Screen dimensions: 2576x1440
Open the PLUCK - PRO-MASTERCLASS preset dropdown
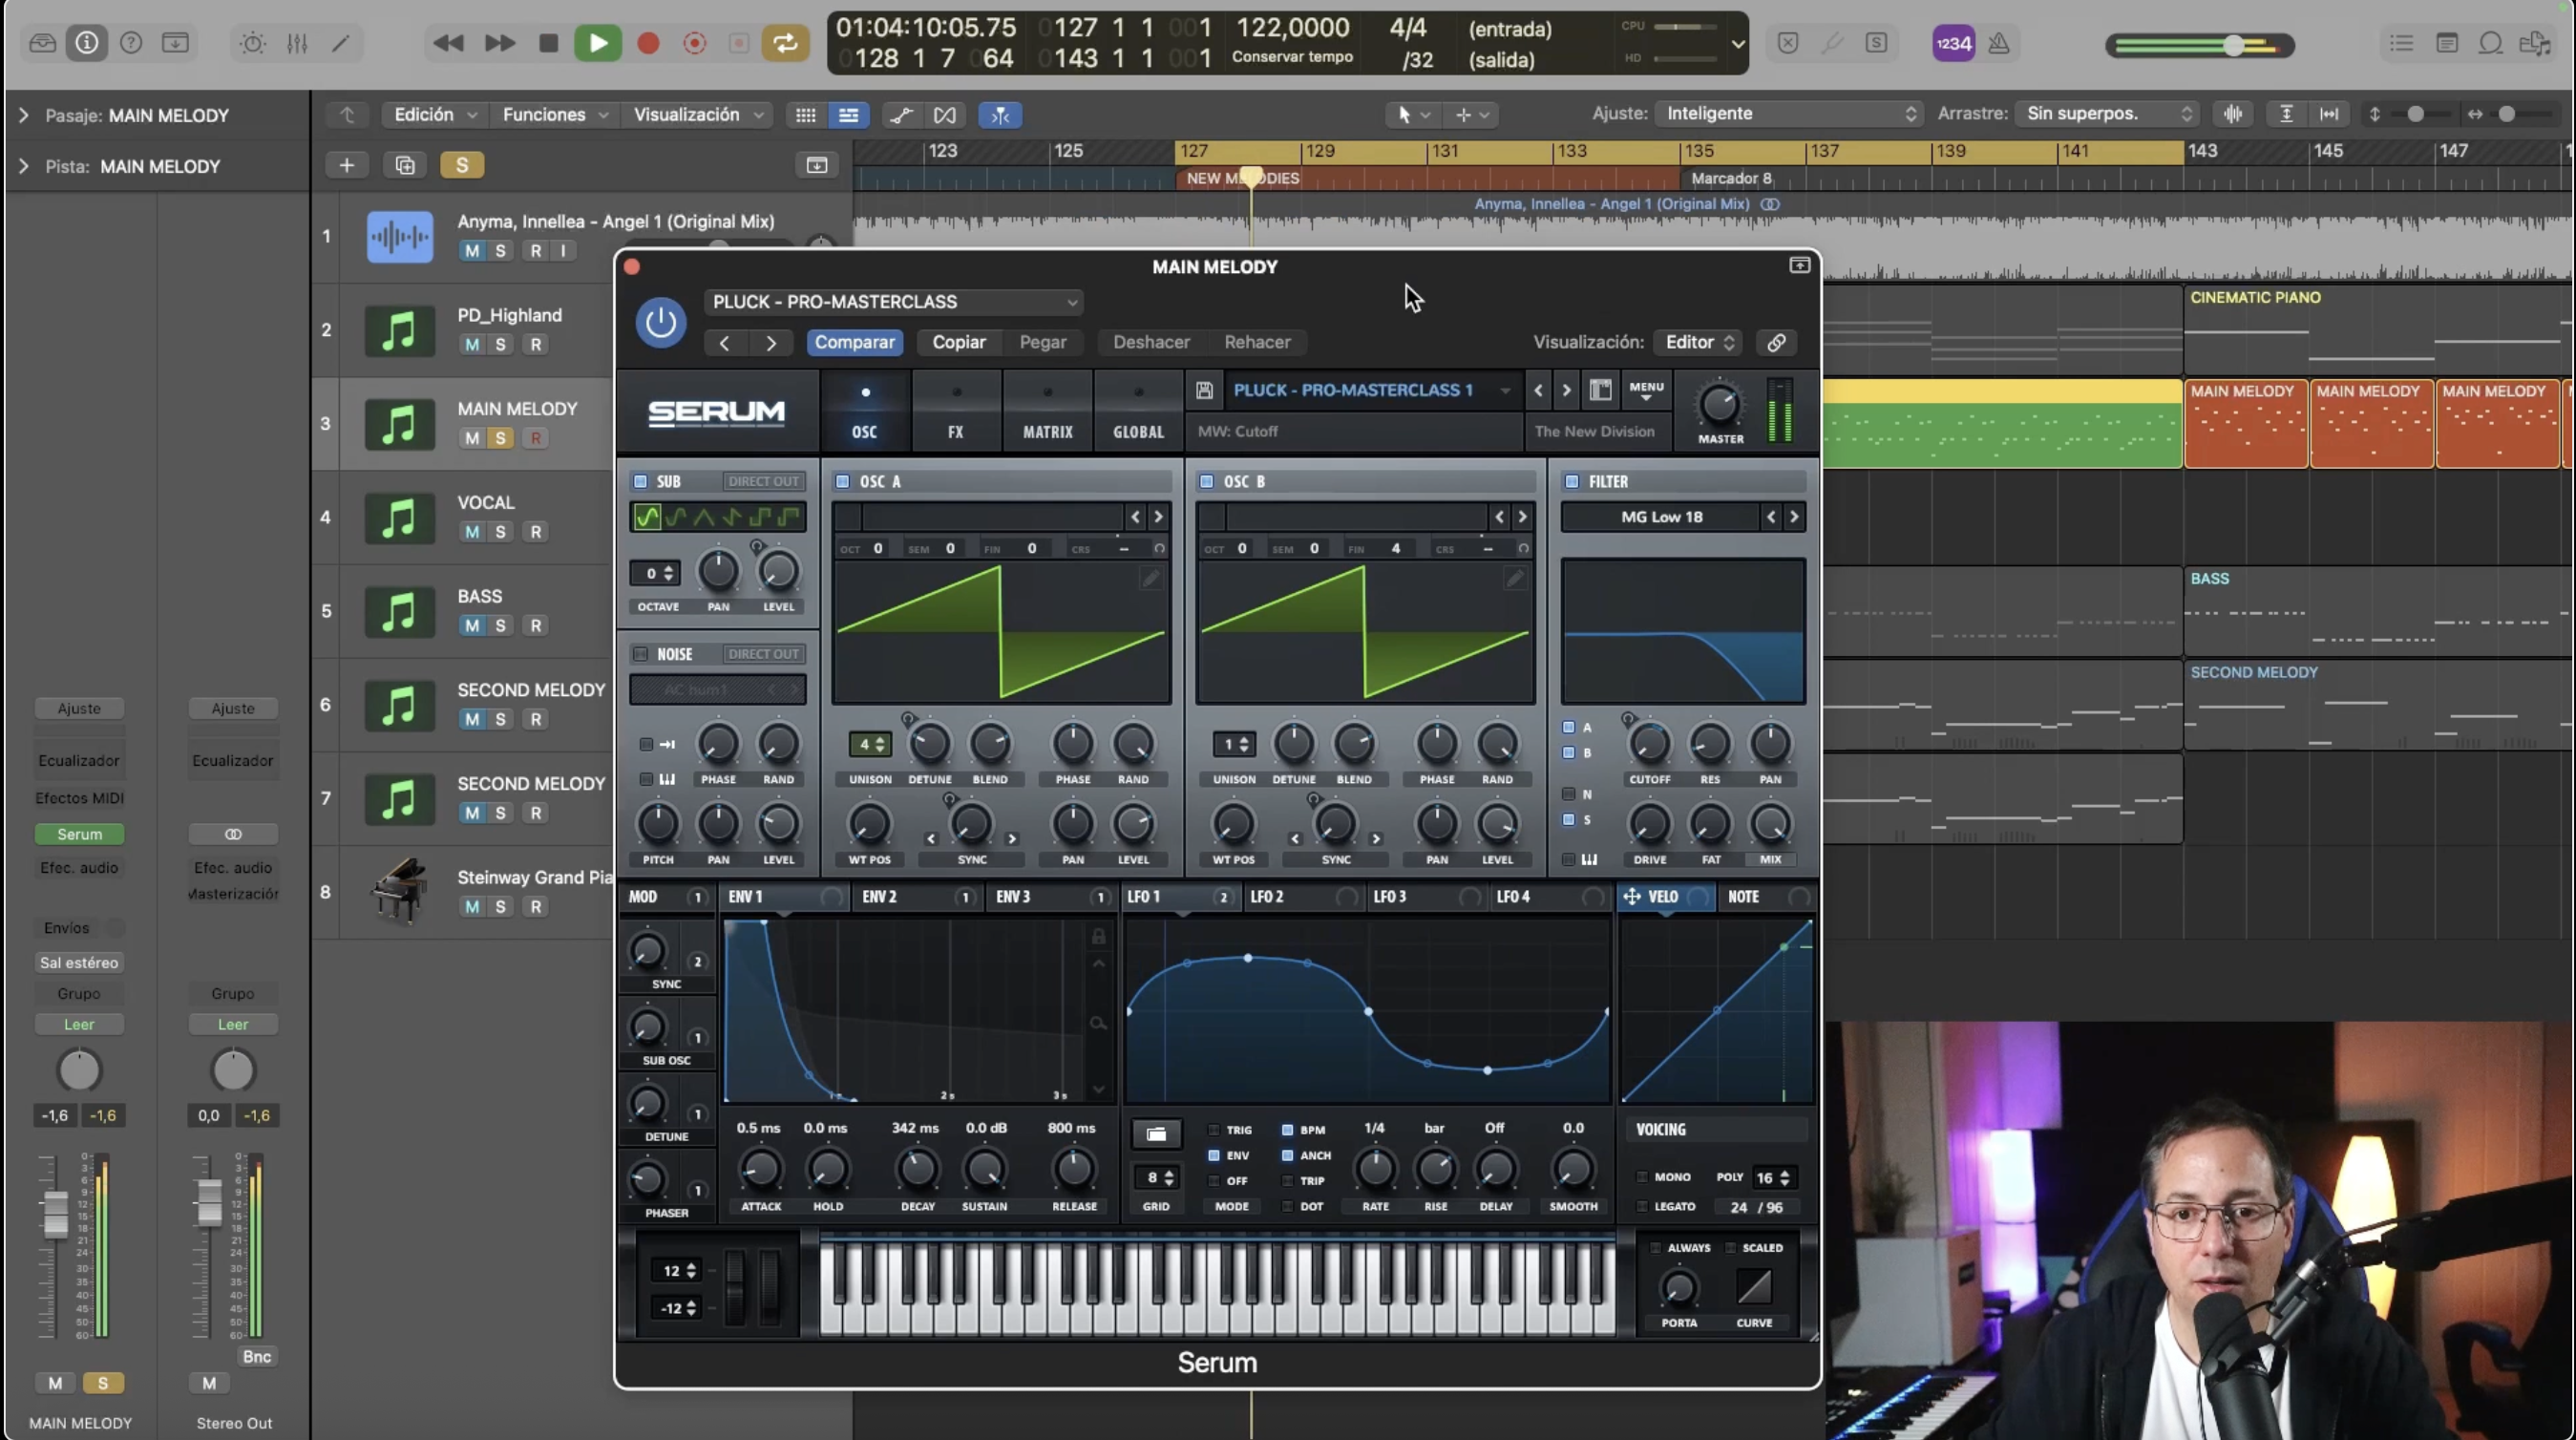895,302
